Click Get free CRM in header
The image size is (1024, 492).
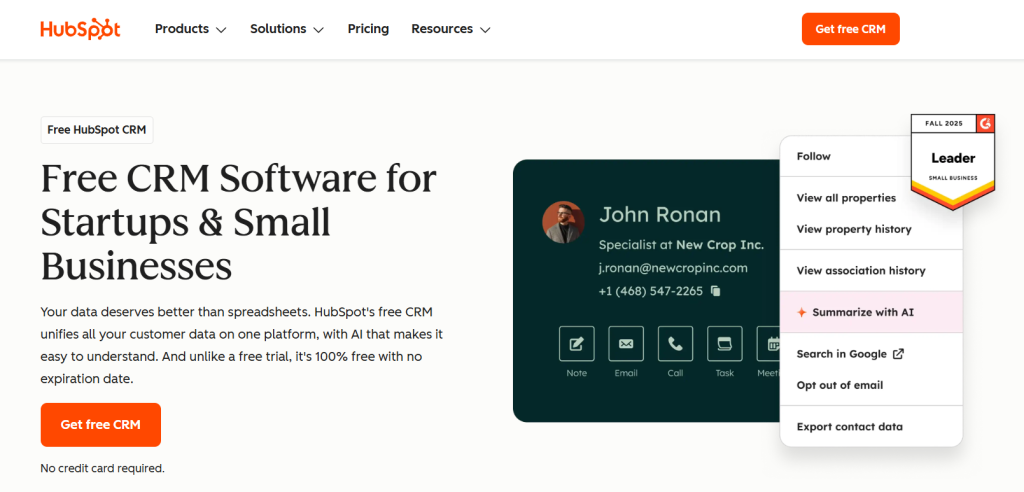850,29
